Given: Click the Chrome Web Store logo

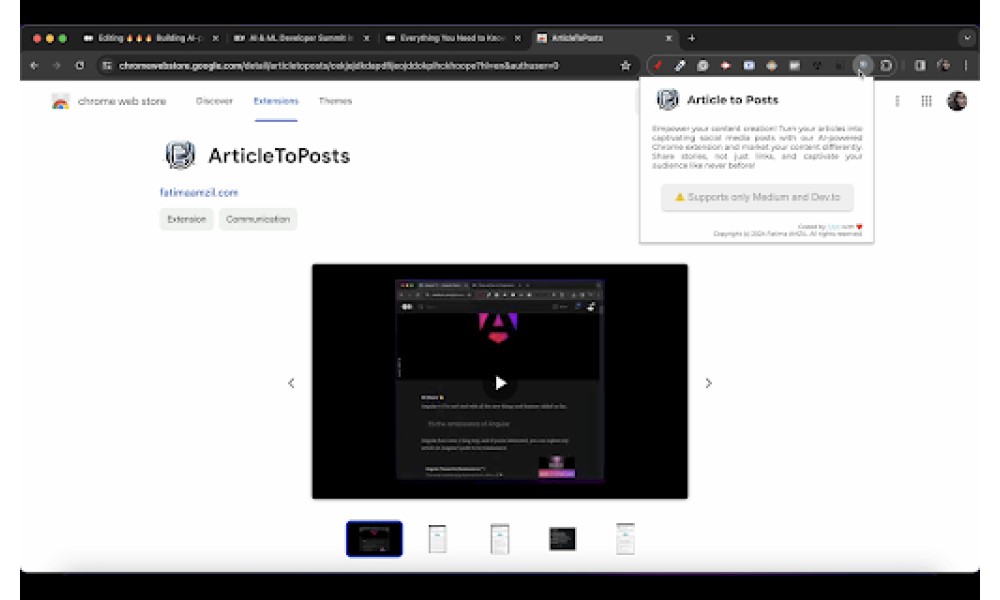Looking at the screenshot, I should (61, 101).
